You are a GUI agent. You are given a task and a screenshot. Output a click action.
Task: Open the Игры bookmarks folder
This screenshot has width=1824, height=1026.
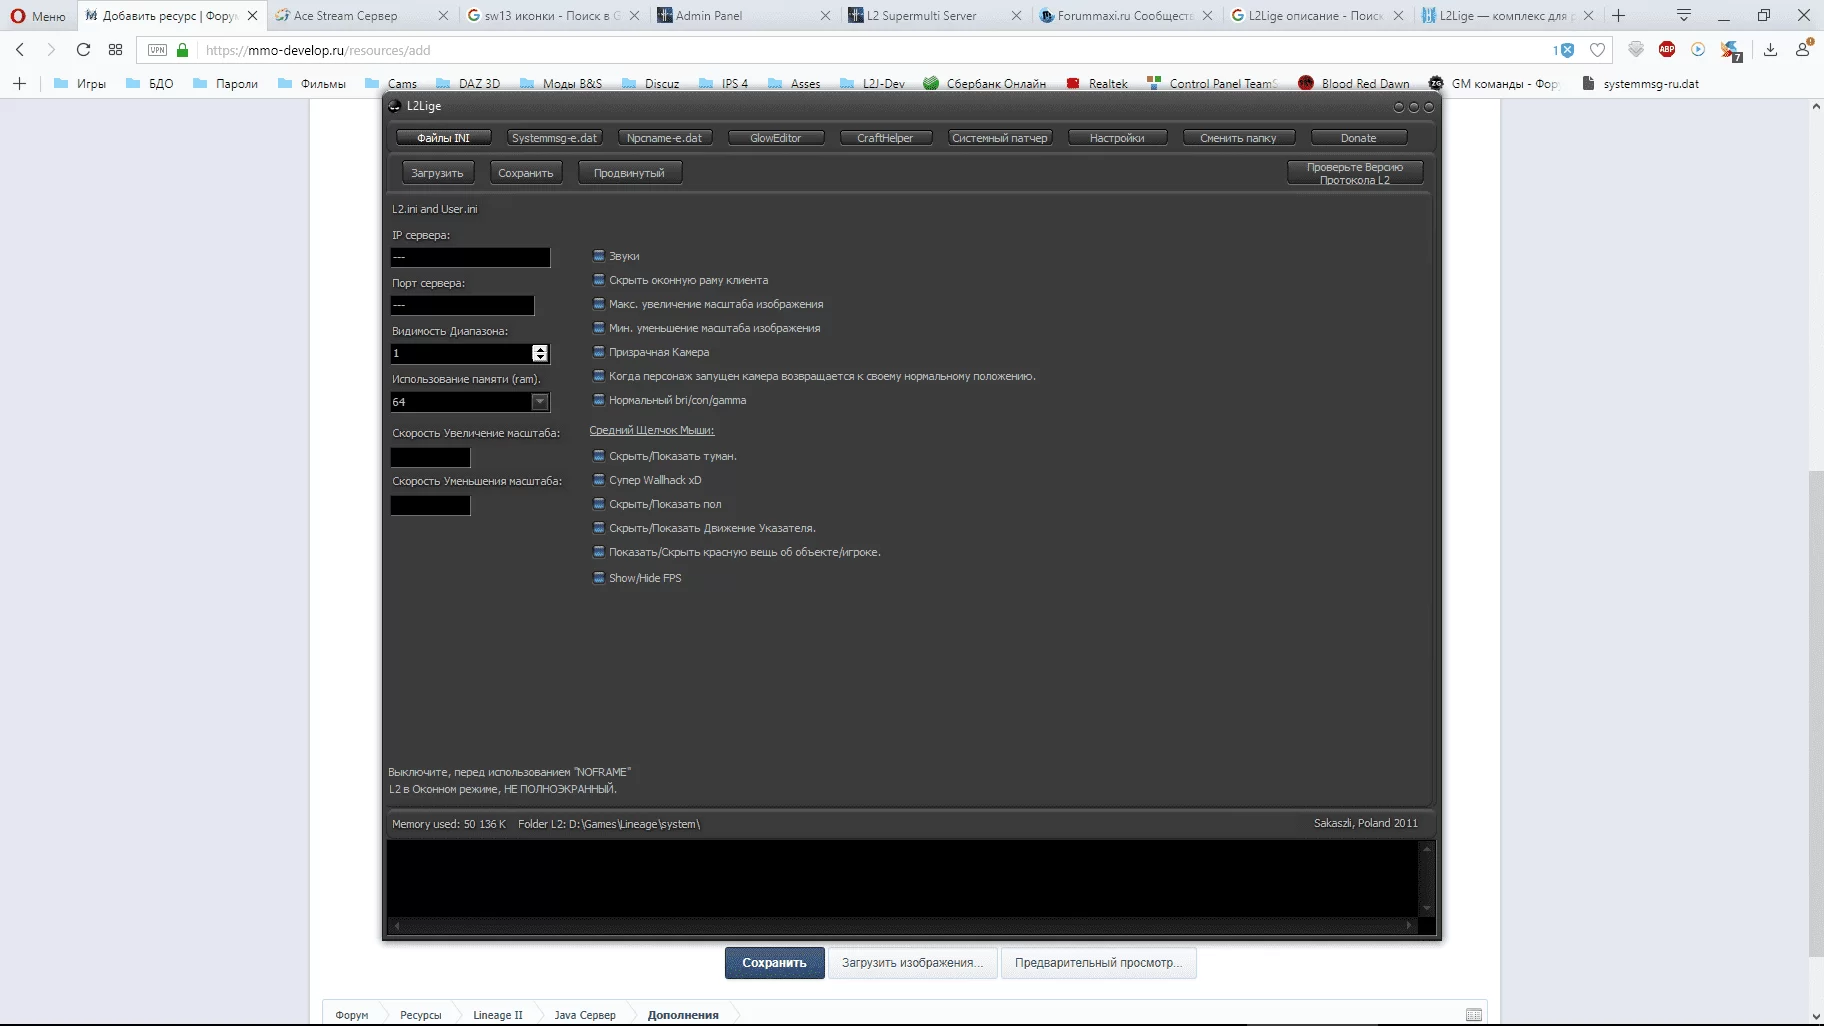pyautogui.click(x=80, y=84)
